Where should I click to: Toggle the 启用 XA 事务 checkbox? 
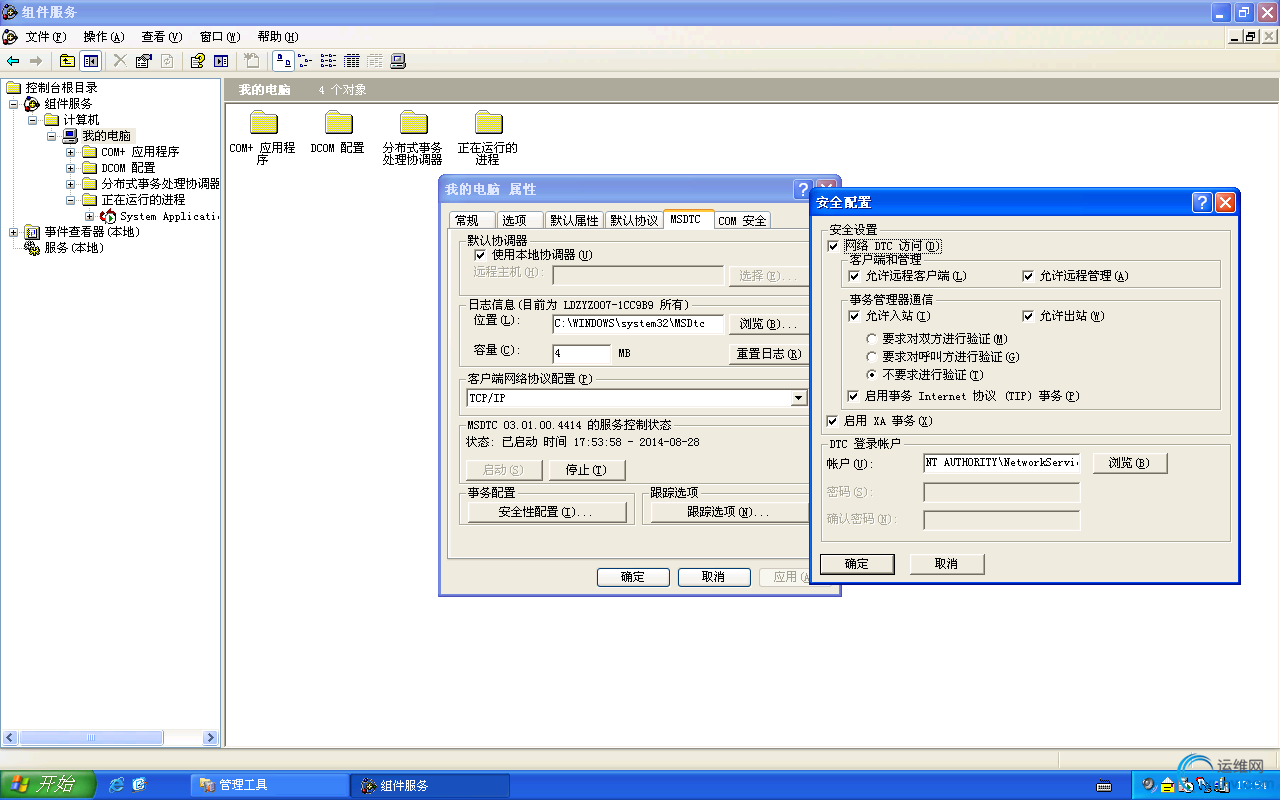click(833, 421)
